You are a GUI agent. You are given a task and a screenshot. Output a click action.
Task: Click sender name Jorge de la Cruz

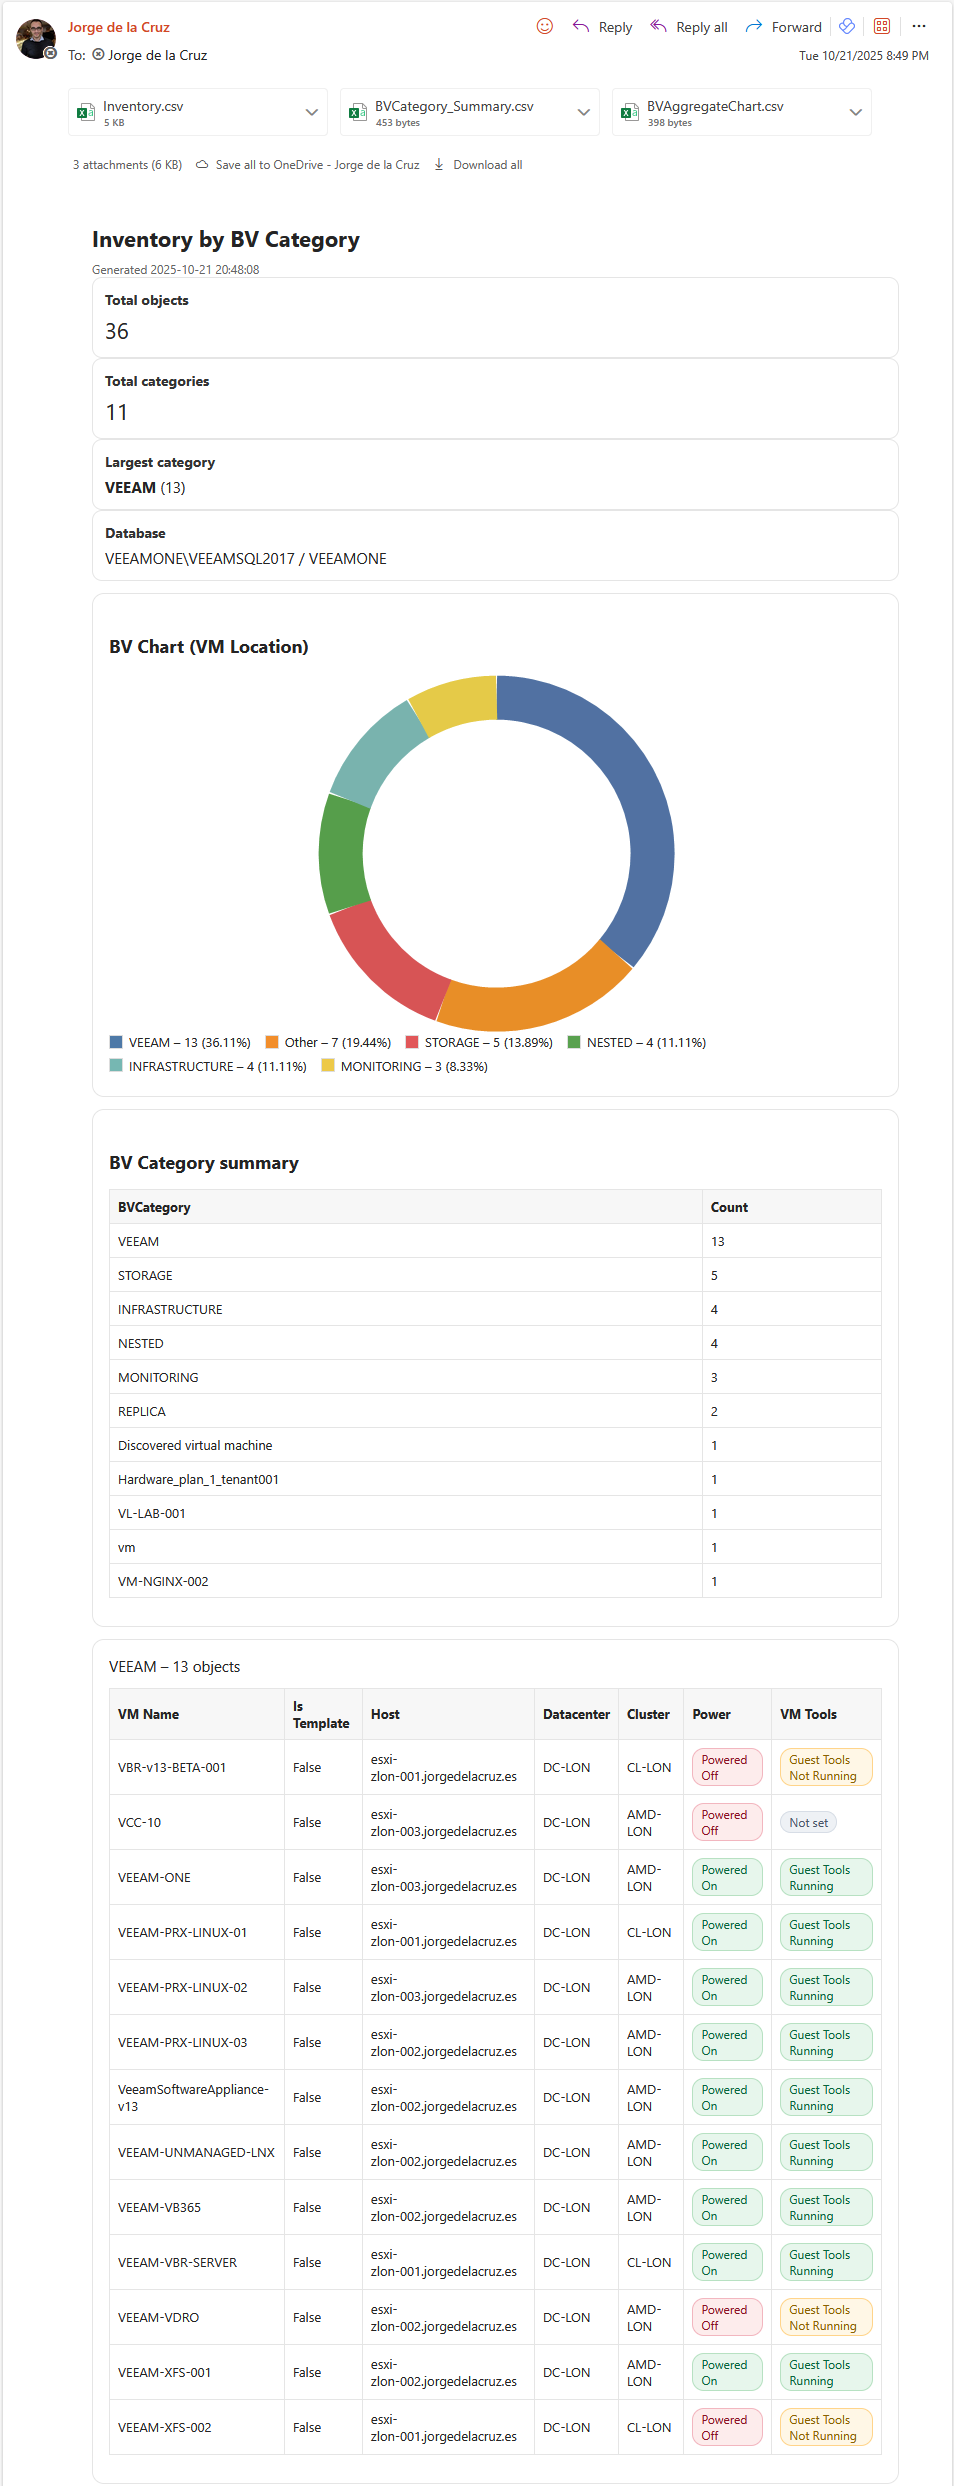118,27
